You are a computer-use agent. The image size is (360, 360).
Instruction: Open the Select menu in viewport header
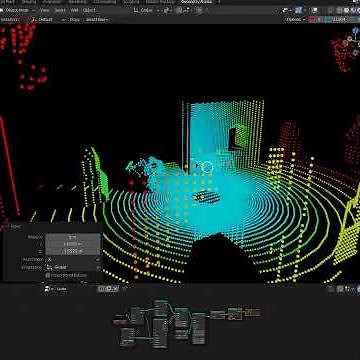click(x=60, y=10)
